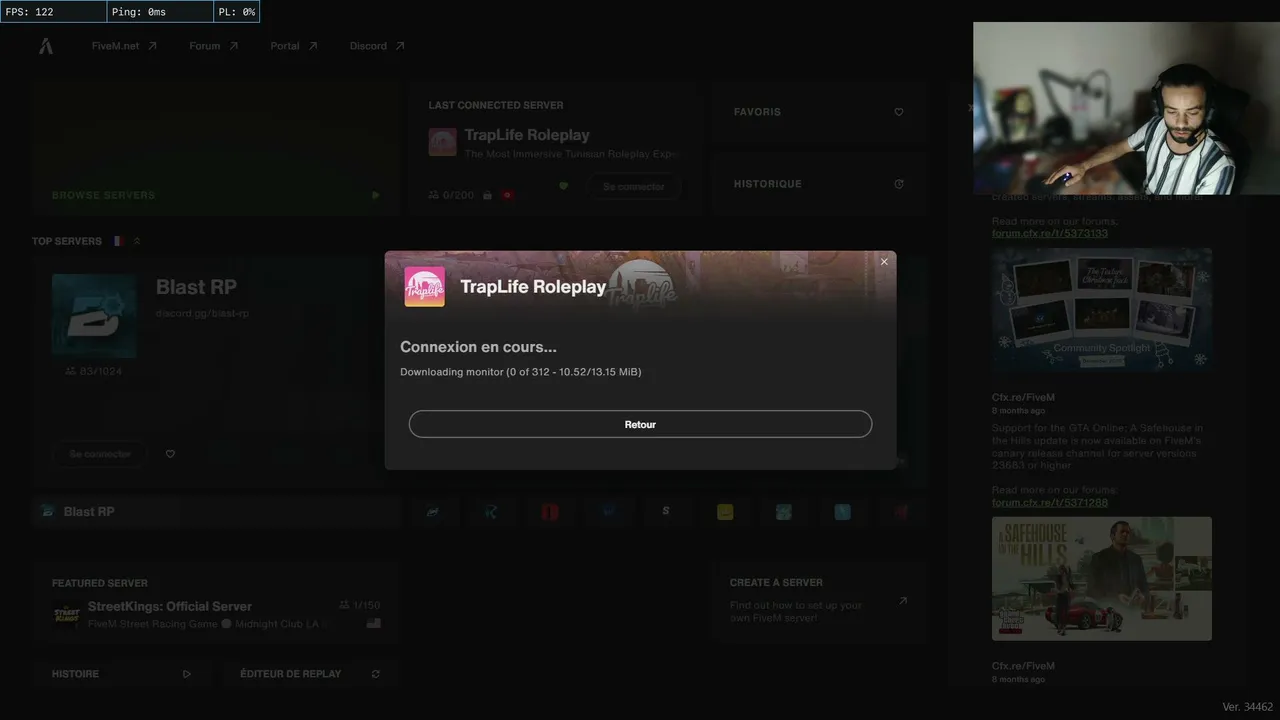
Task: Select the white S server icon in strip
Action: point(666,512)
